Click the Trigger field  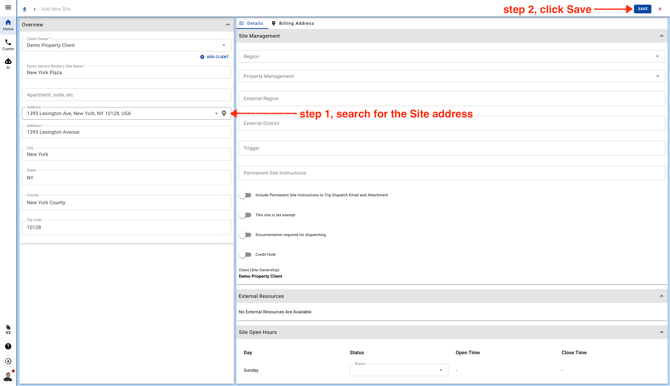[452, 148]
